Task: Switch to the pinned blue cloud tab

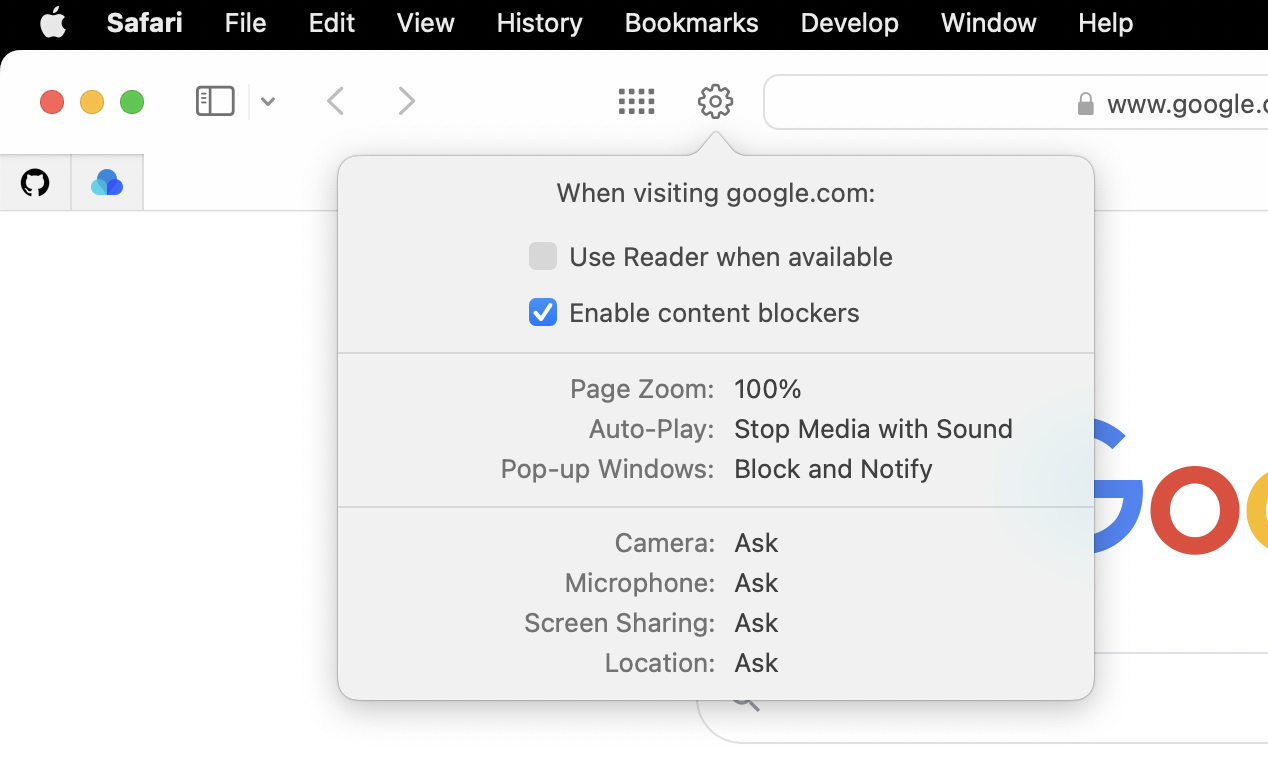Action: click(x=107, y=183)
